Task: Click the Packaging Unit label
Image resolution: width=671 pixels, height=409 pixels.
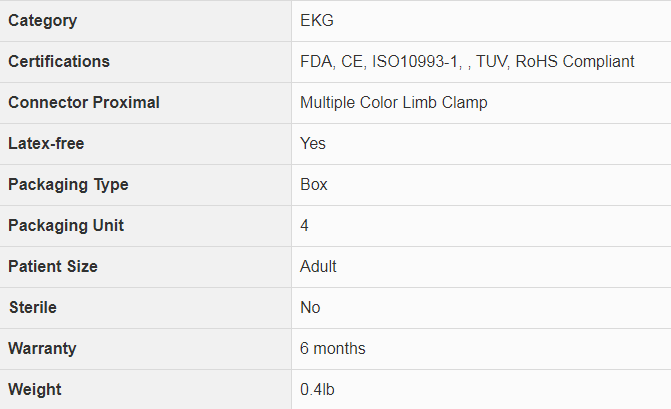Action: click(x=66, y=226)
